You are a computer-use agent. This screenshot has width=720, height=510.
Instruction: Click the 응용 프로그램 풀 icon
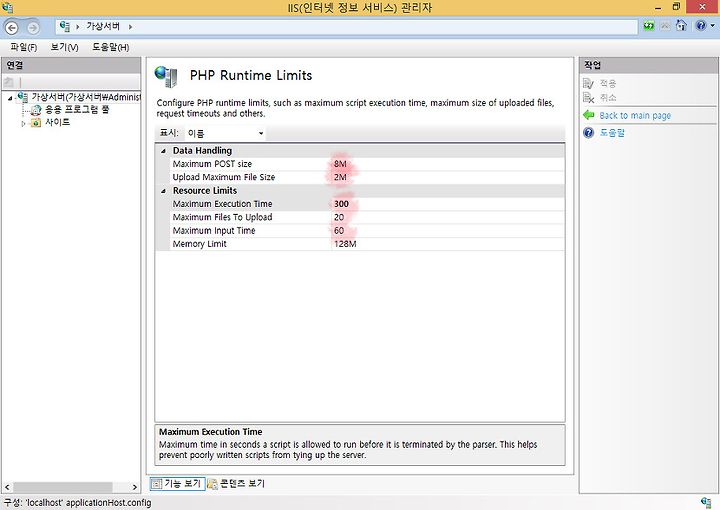coord(36,110)
